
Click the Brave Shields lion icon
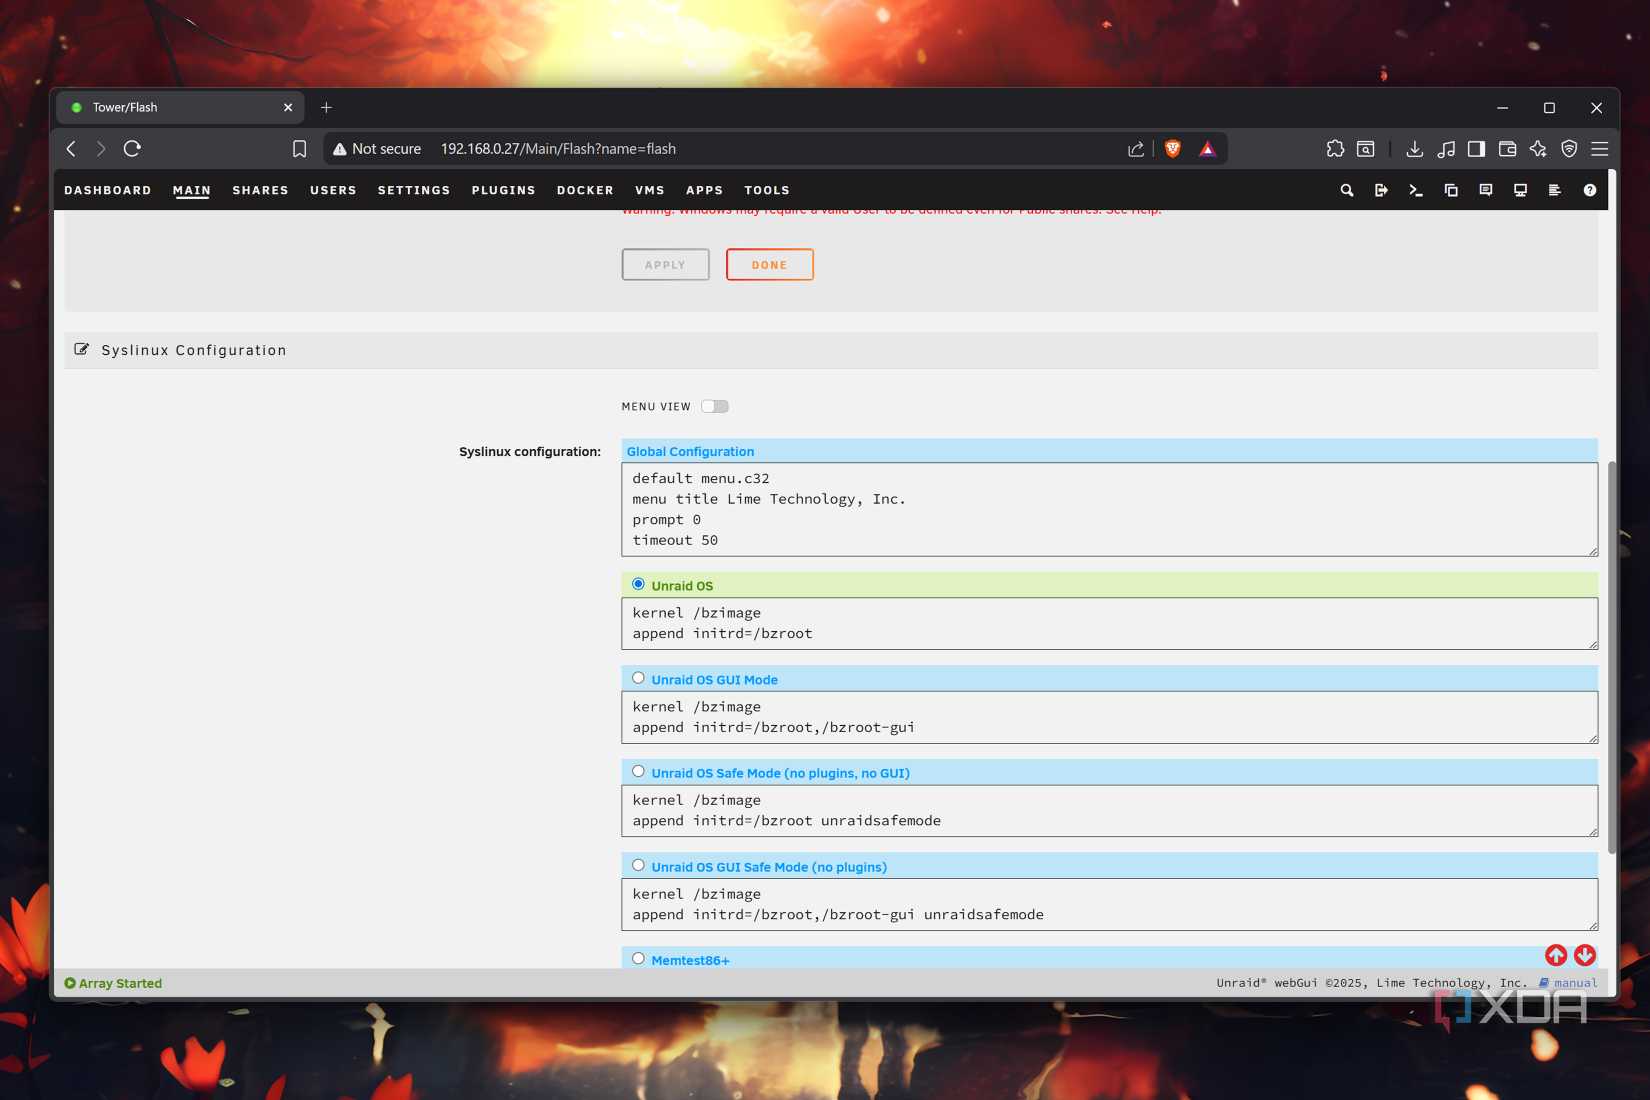(1173, 149)
